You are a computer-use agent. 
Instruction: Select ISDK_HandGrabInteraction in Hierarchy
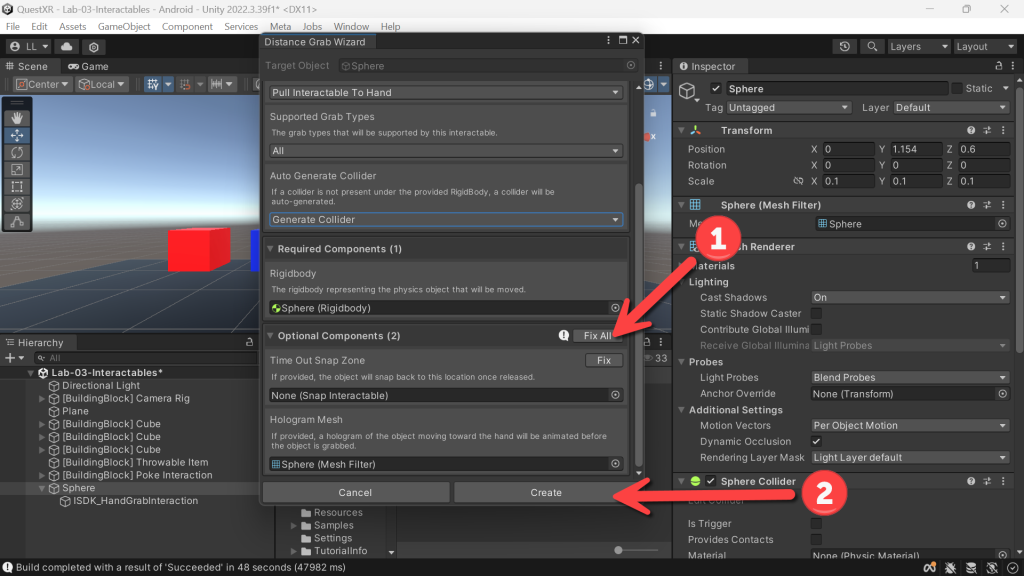click(x=135, y=501)
